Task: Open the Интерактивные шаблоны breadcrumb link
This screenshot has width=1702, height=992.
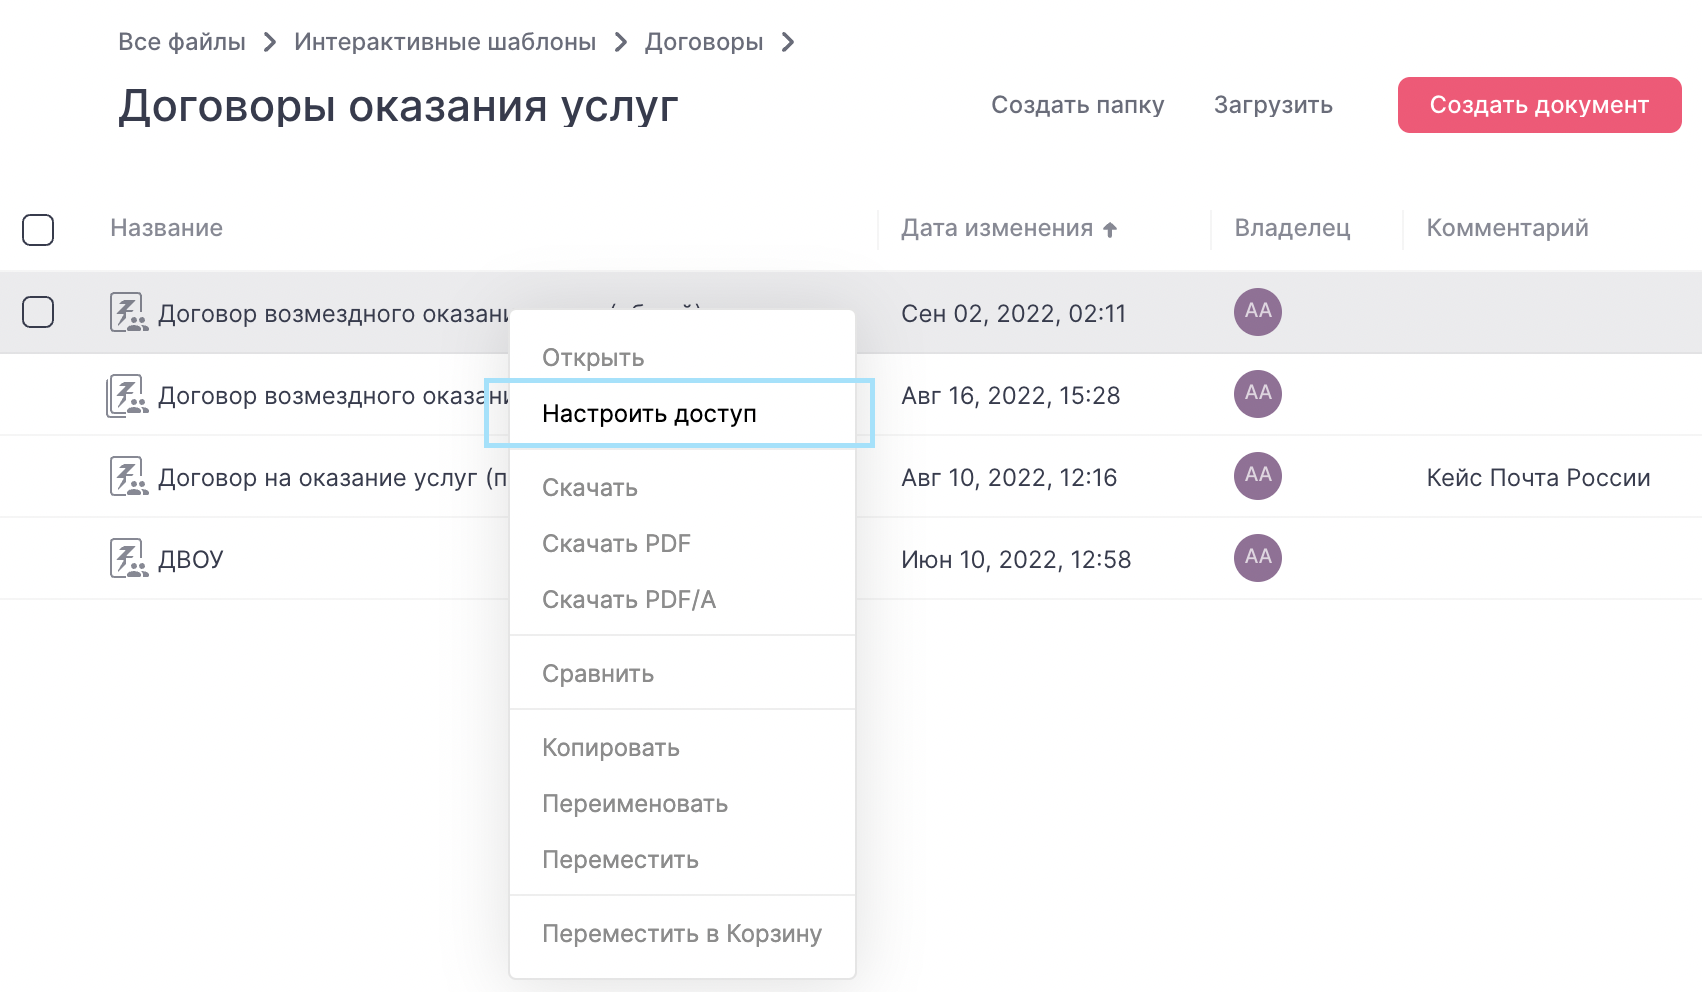Action: tap(444, 42)
